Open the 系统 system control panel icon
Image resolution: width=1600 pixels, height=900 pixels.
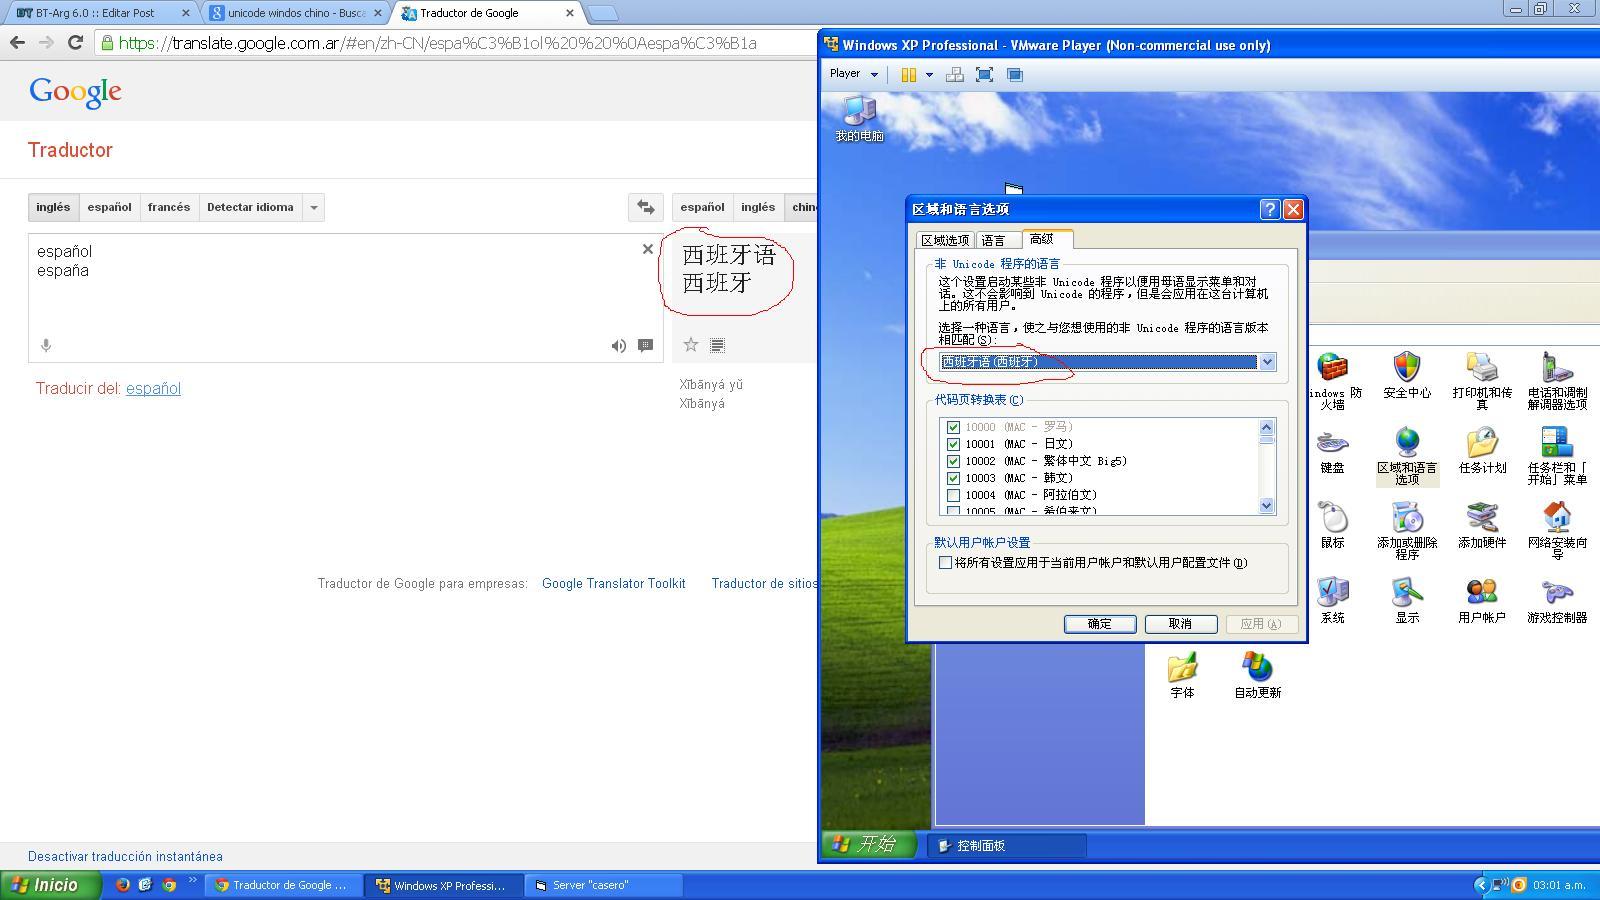(x=1332, y=601)
